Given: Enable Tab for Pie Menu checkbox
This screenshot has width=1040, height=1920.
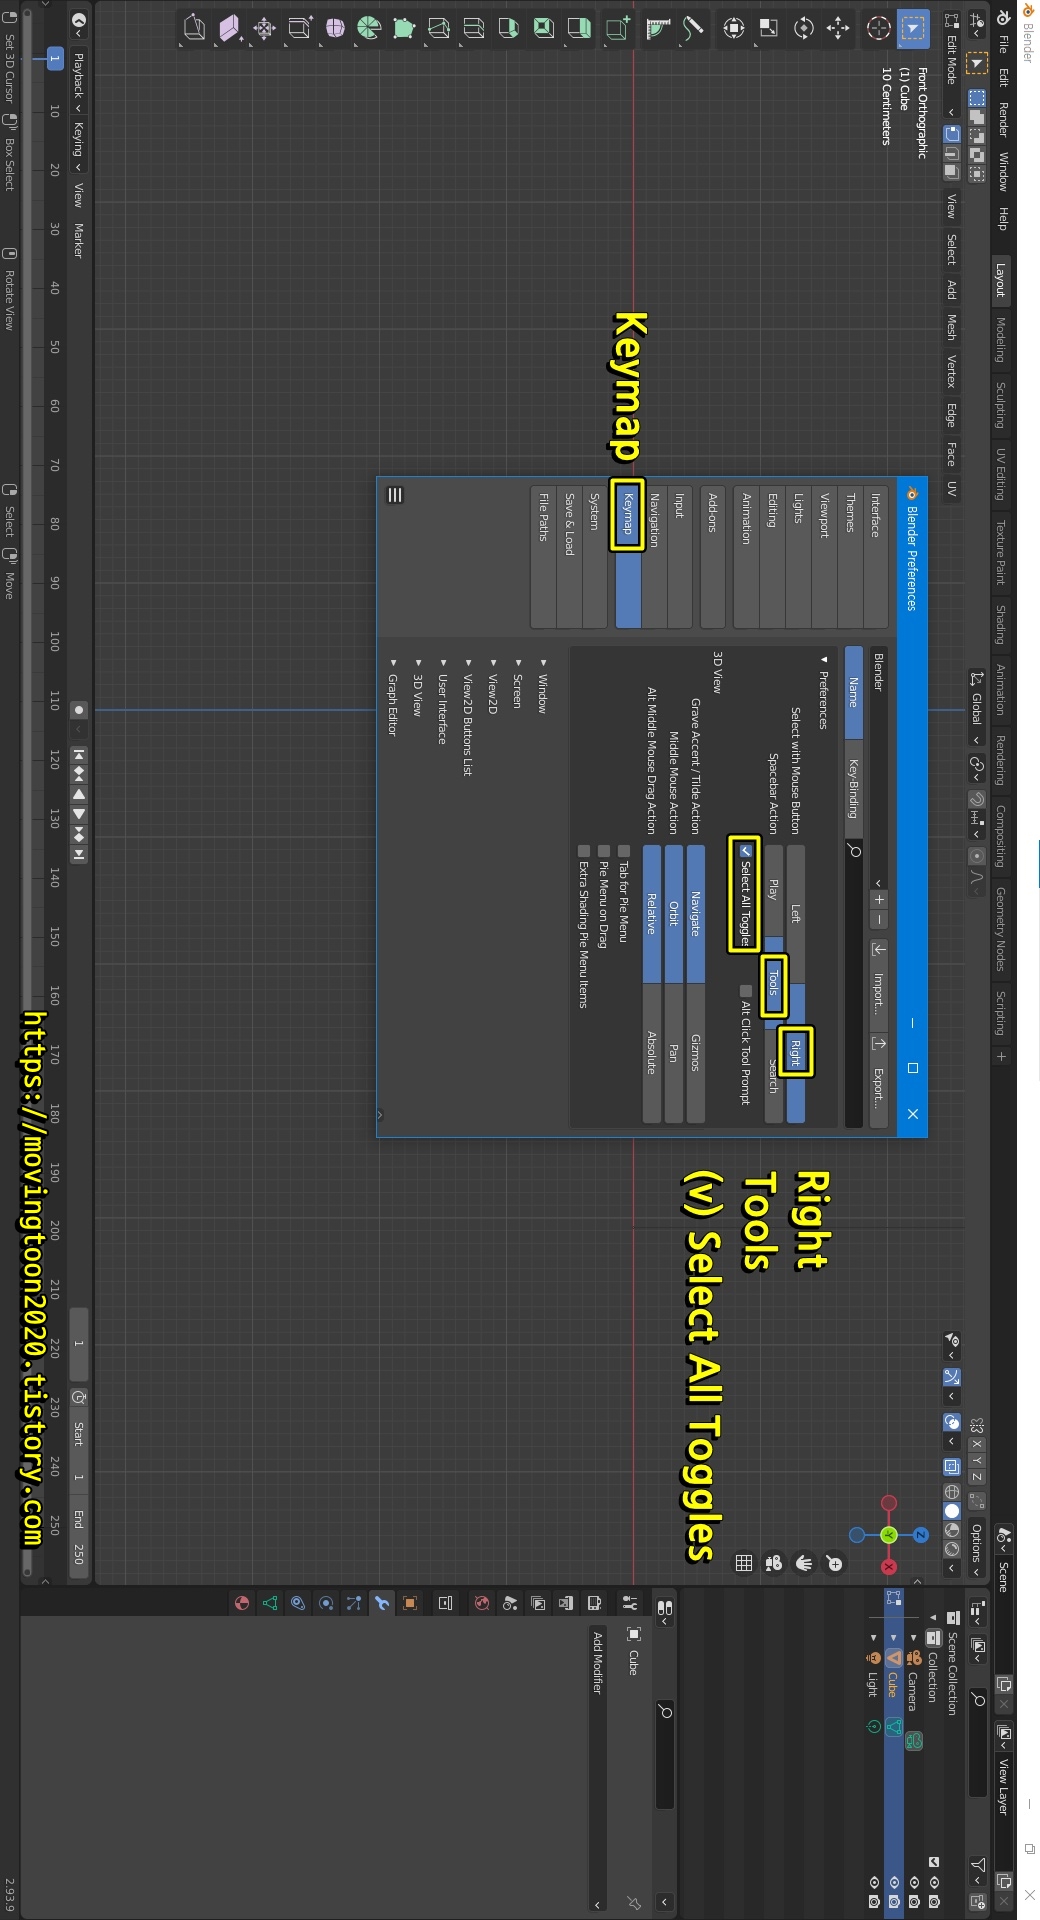Looking at the screenshot, I should 623,851.
